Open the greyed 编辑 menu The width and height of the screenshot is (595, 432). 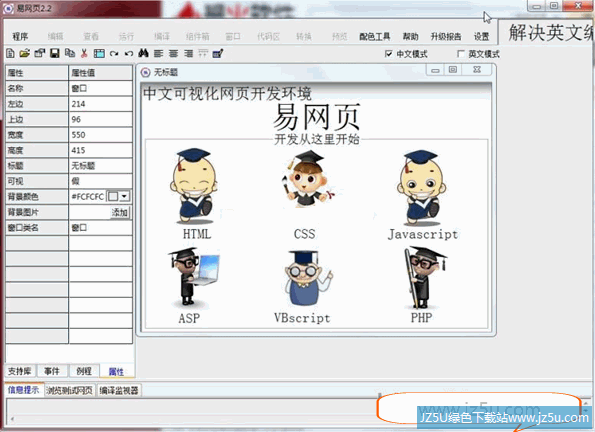(55, 36)
